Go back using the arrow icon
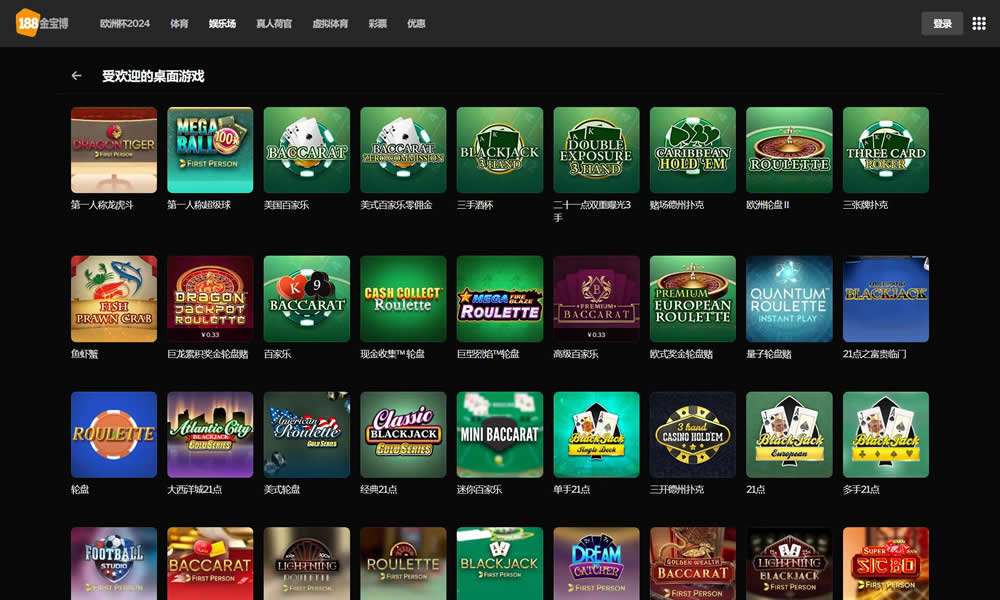 (x=77, y=76)
